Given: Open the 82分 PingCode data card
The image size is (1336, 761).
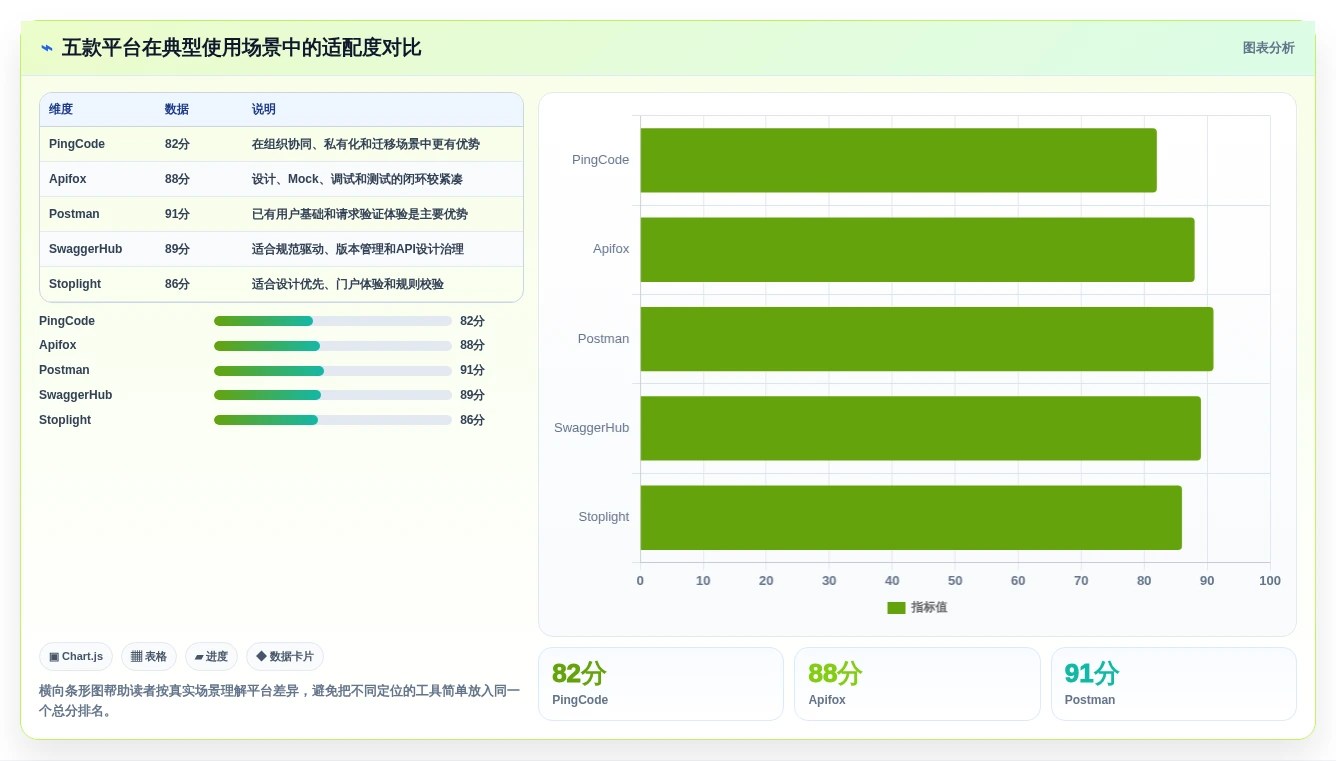Looking at the screenshot, I should click(661, 684).
